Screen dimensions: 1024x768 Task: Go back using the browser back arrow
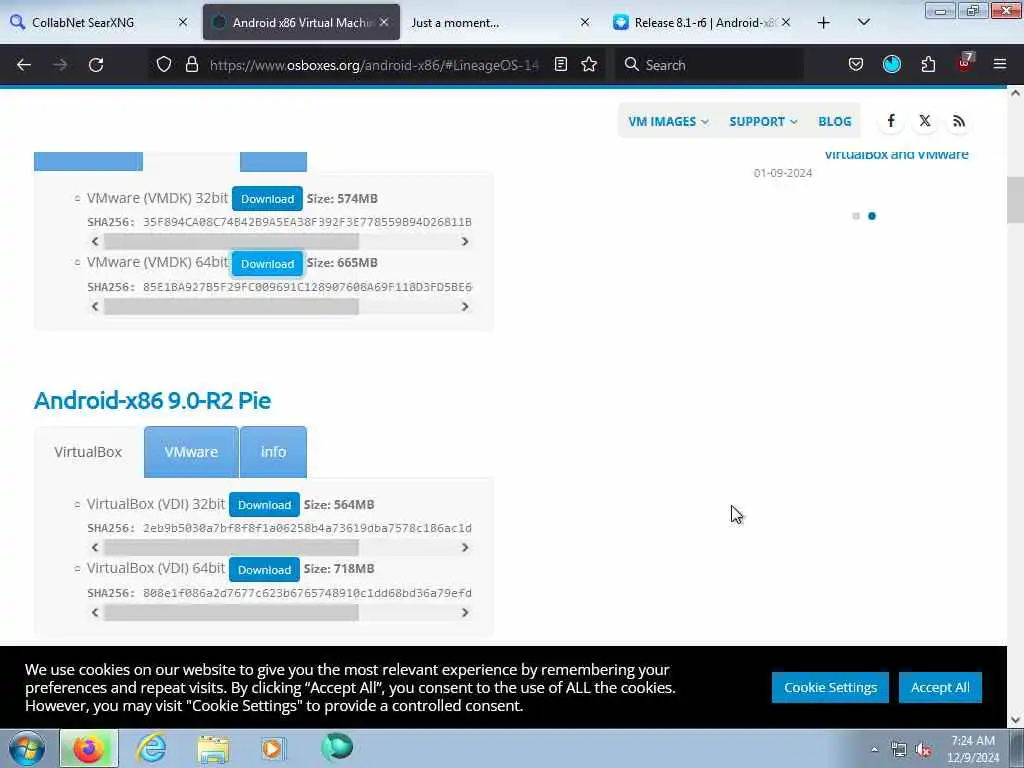click(x=24, y=65)
